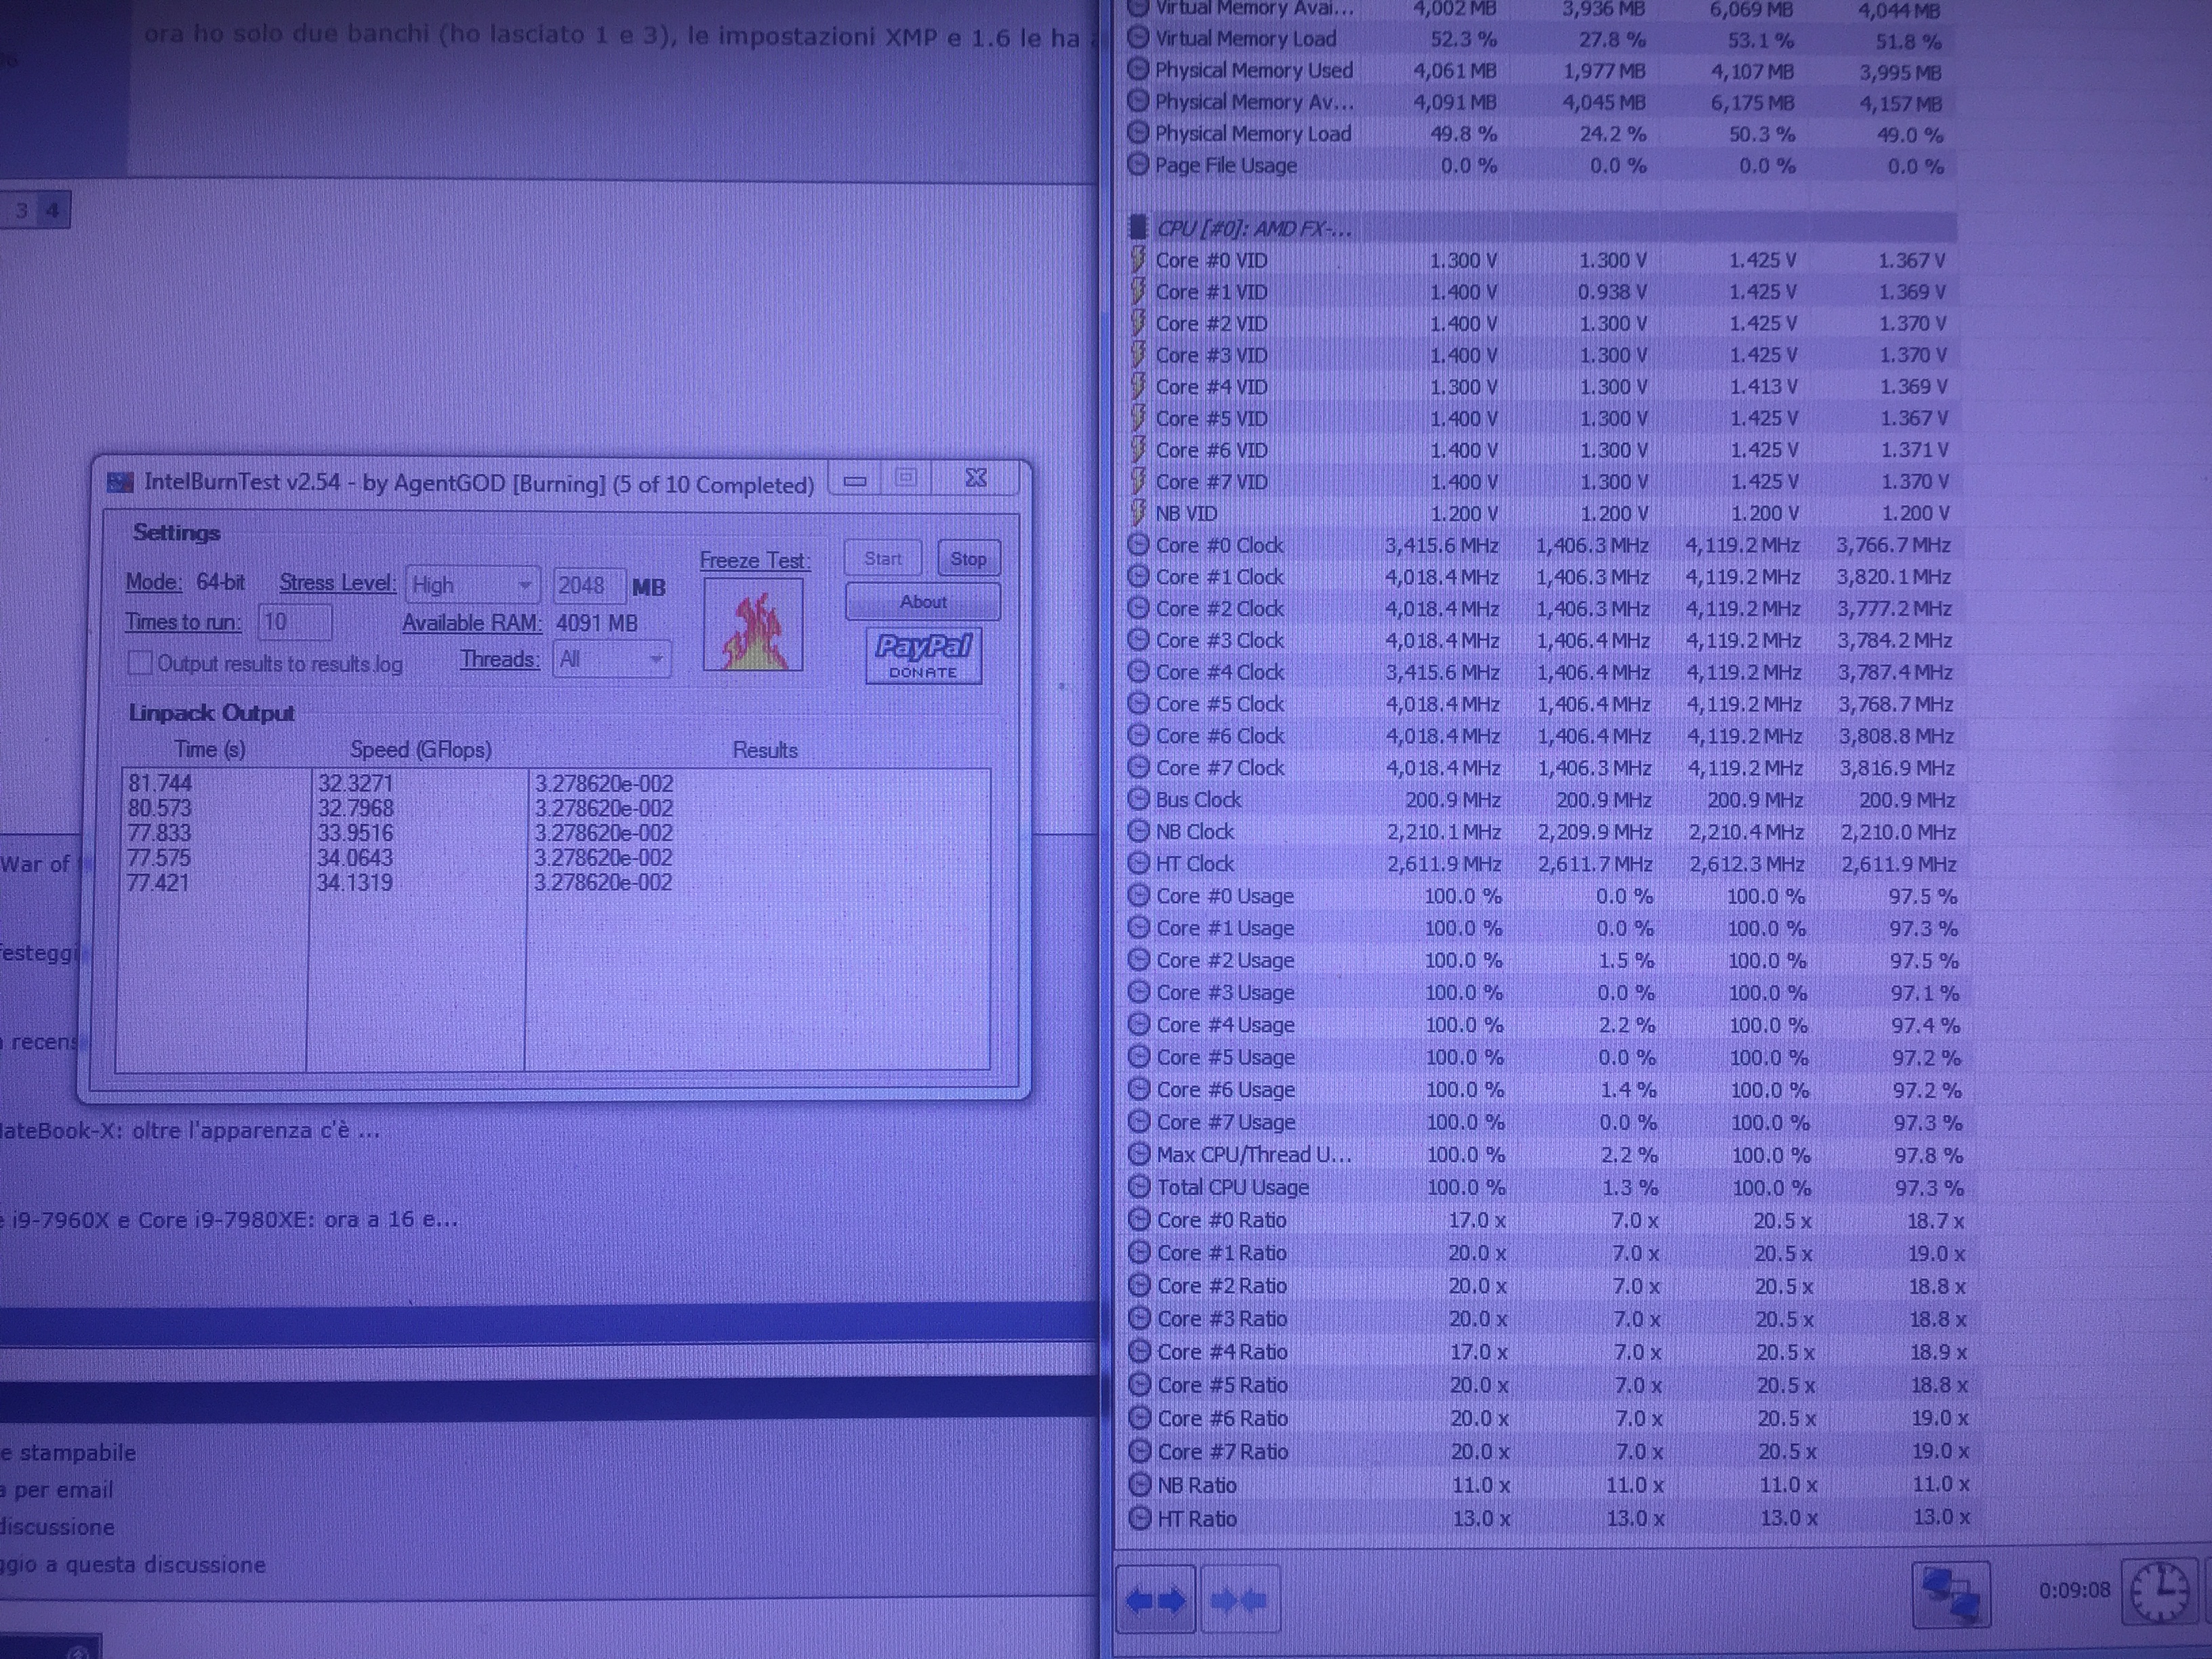
Task: Open the 'lateBook-X: oltre l'apparenza' article link
Action: click(190, 1131)
